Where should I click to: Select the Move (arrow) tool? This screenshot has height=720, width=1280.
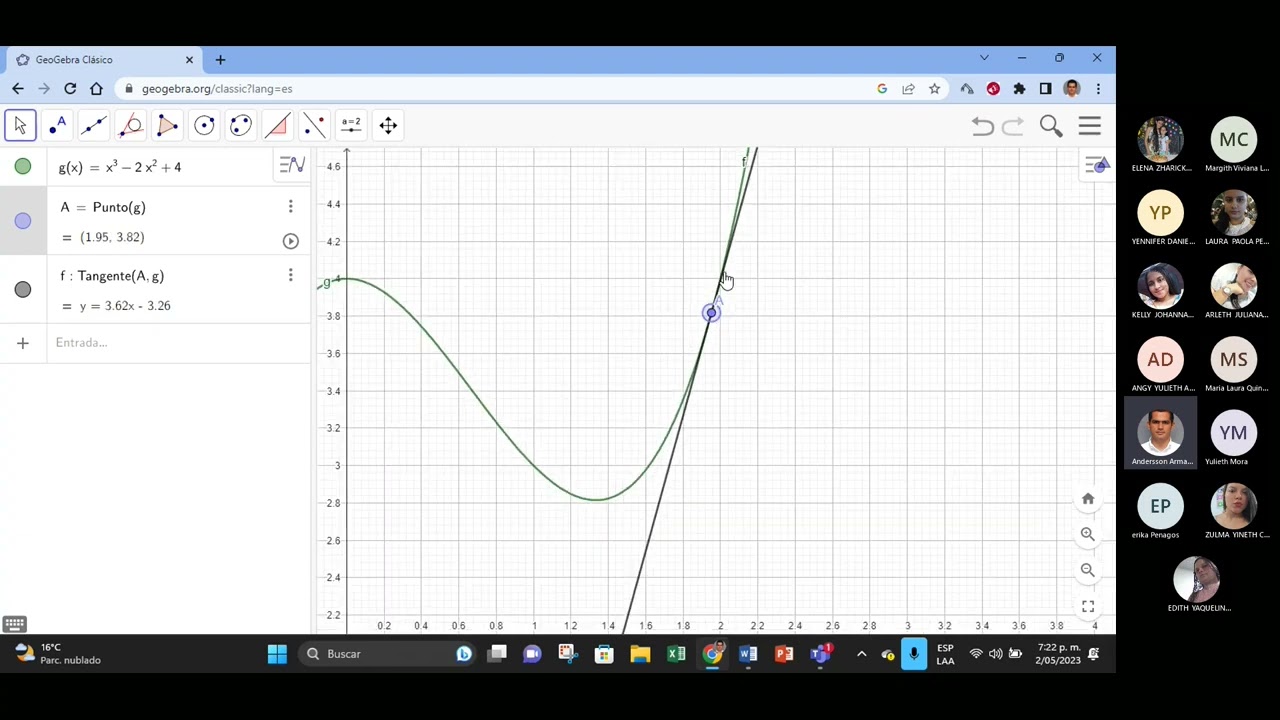(20, 125)
